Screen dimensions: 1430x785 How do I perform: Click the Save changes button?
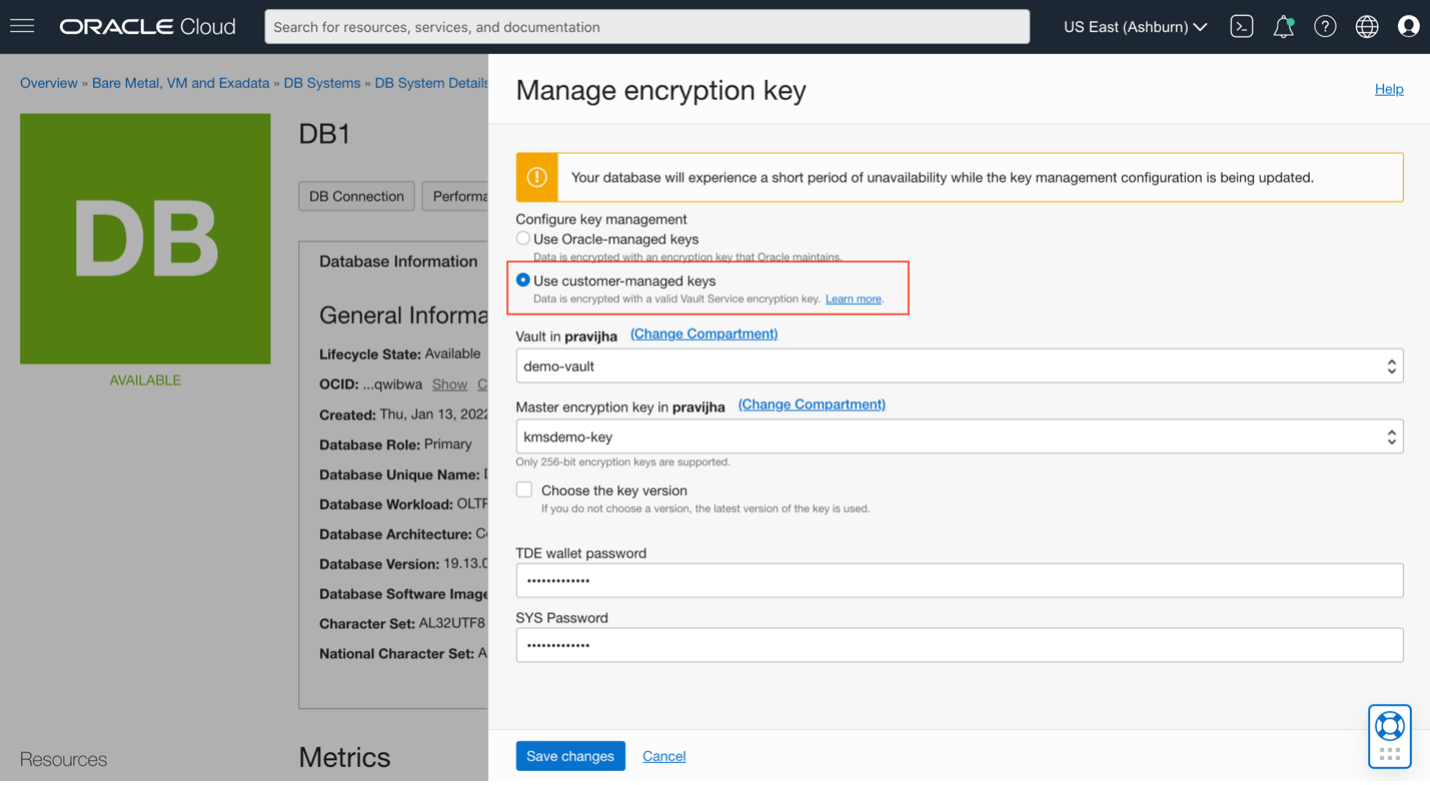point(570,756)
